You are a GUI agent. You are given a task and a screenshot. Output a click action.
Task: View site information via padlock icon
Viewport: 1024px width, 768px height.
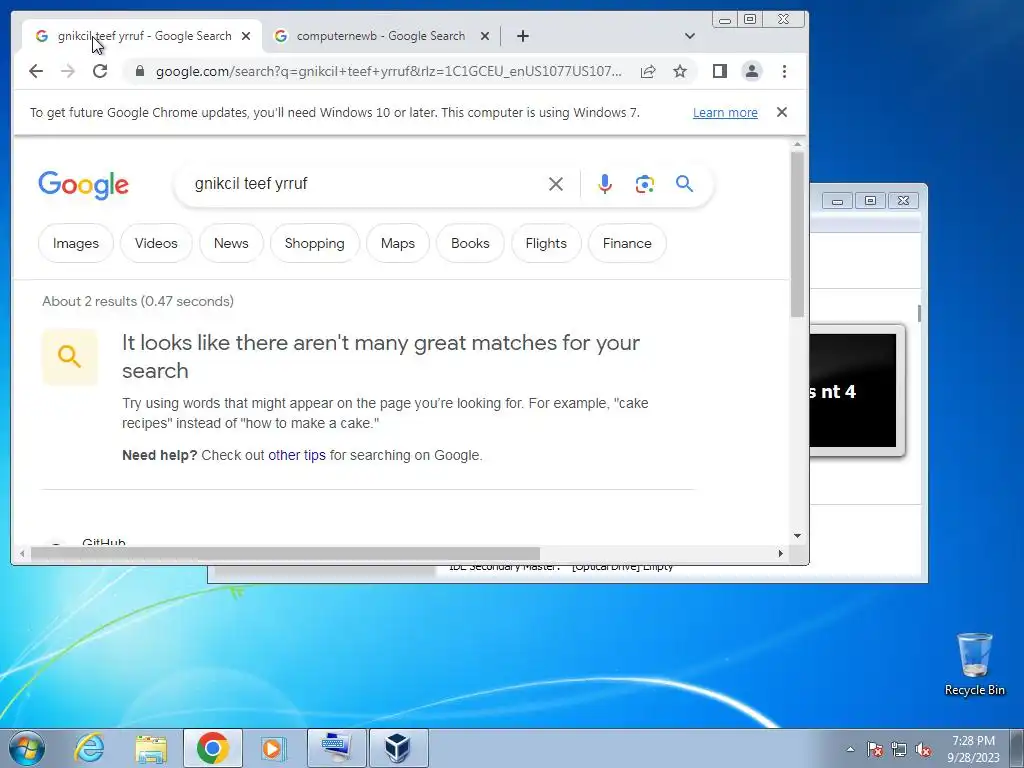point(140,71)
